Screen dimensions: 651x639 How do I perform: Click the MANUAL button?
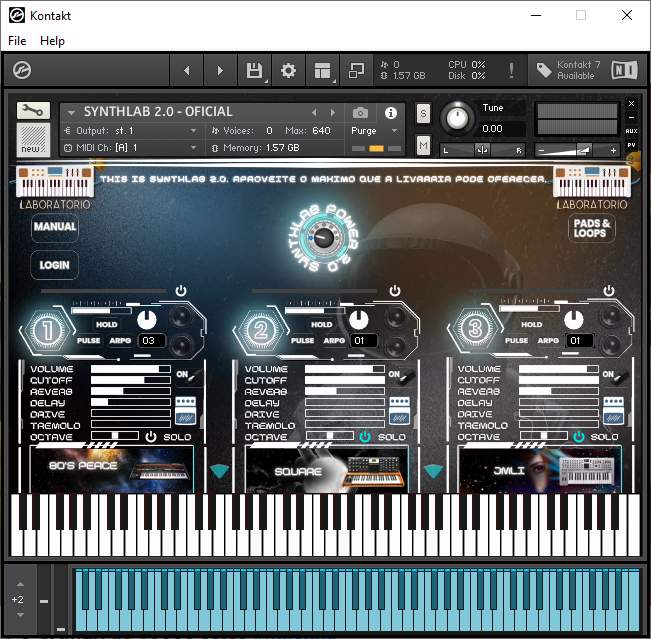[x=55, y=227]
